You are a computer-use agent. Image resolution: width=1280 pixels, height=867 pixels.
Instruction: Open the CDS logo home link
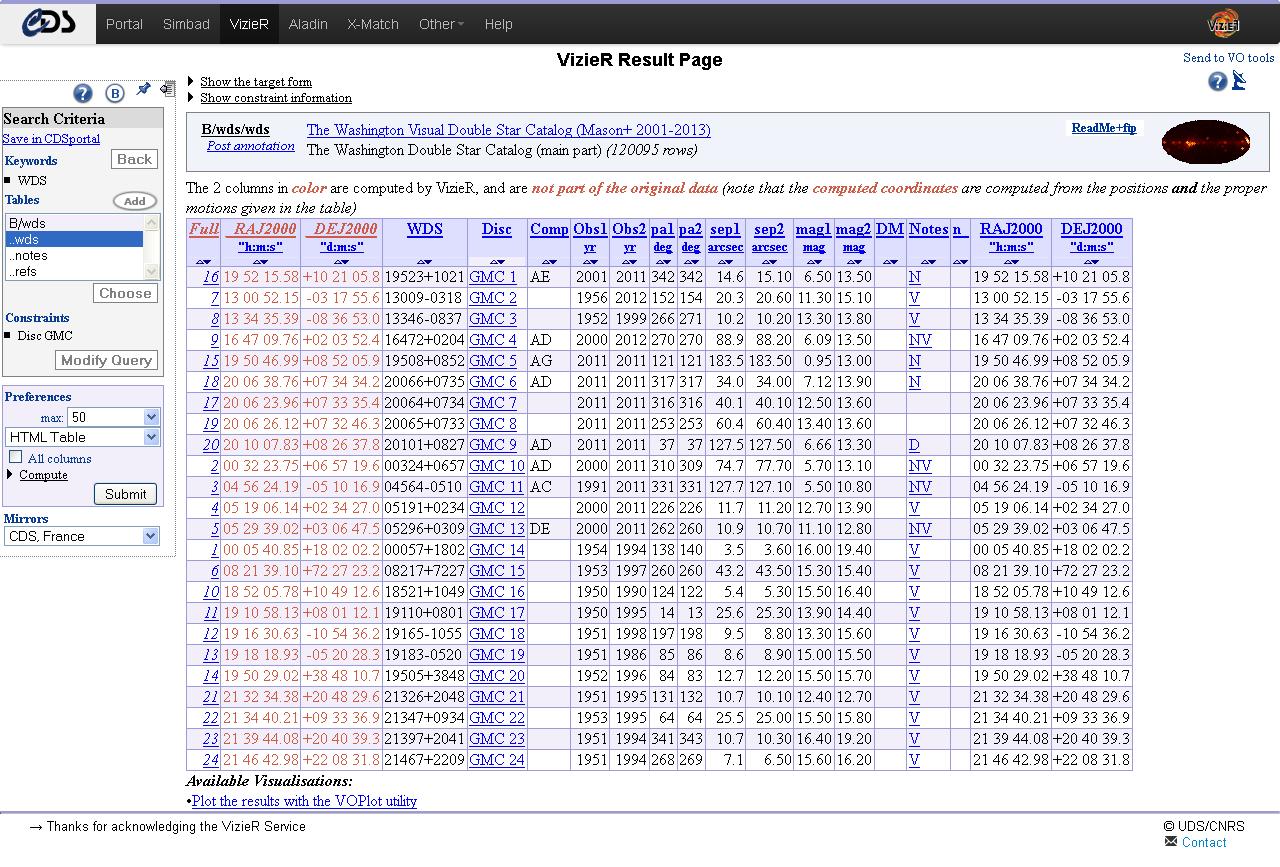tap(48, 23)
